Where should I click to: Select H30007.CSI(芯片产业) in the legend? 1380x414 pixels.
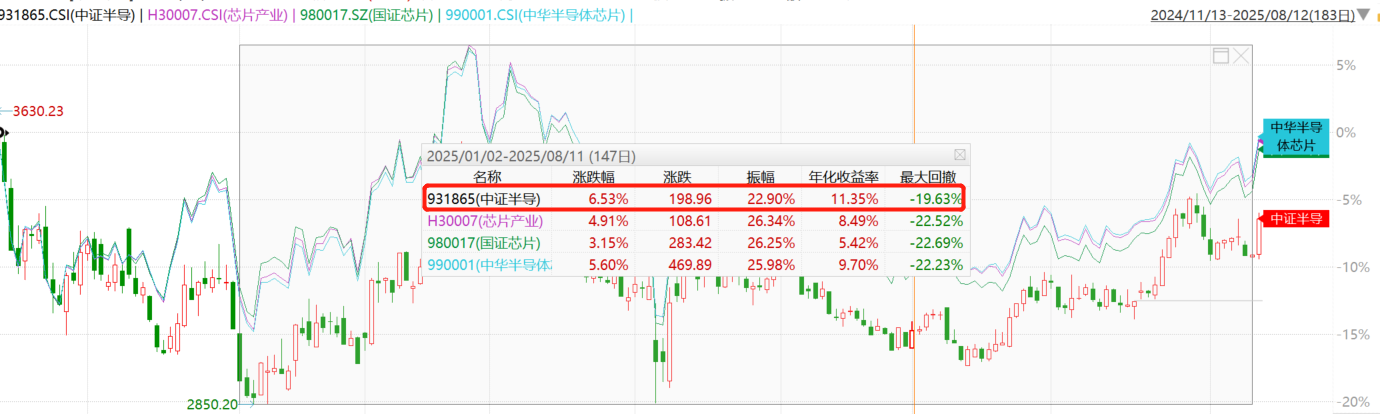219,15
